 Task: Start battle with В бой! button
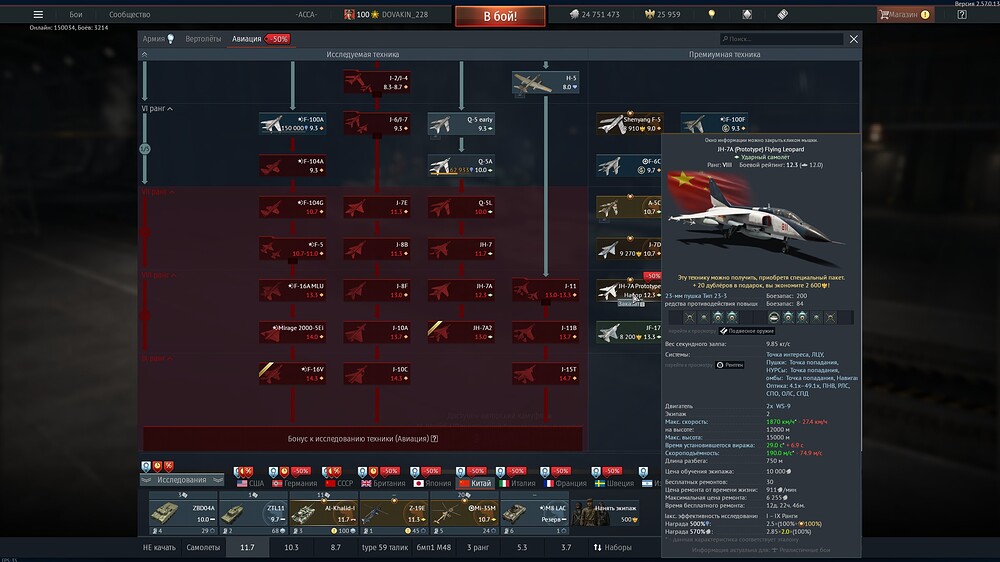coord(500,16)
